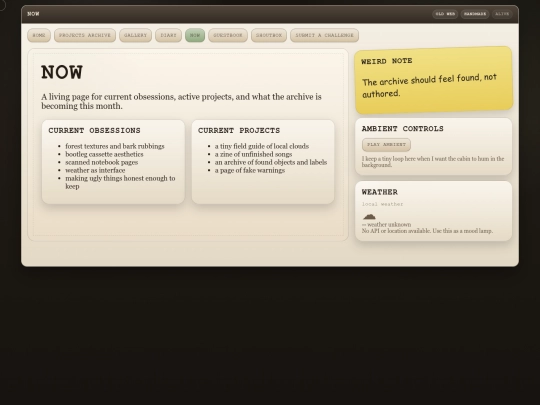
Task: Open the Diary tab
Action: (168, 35)
